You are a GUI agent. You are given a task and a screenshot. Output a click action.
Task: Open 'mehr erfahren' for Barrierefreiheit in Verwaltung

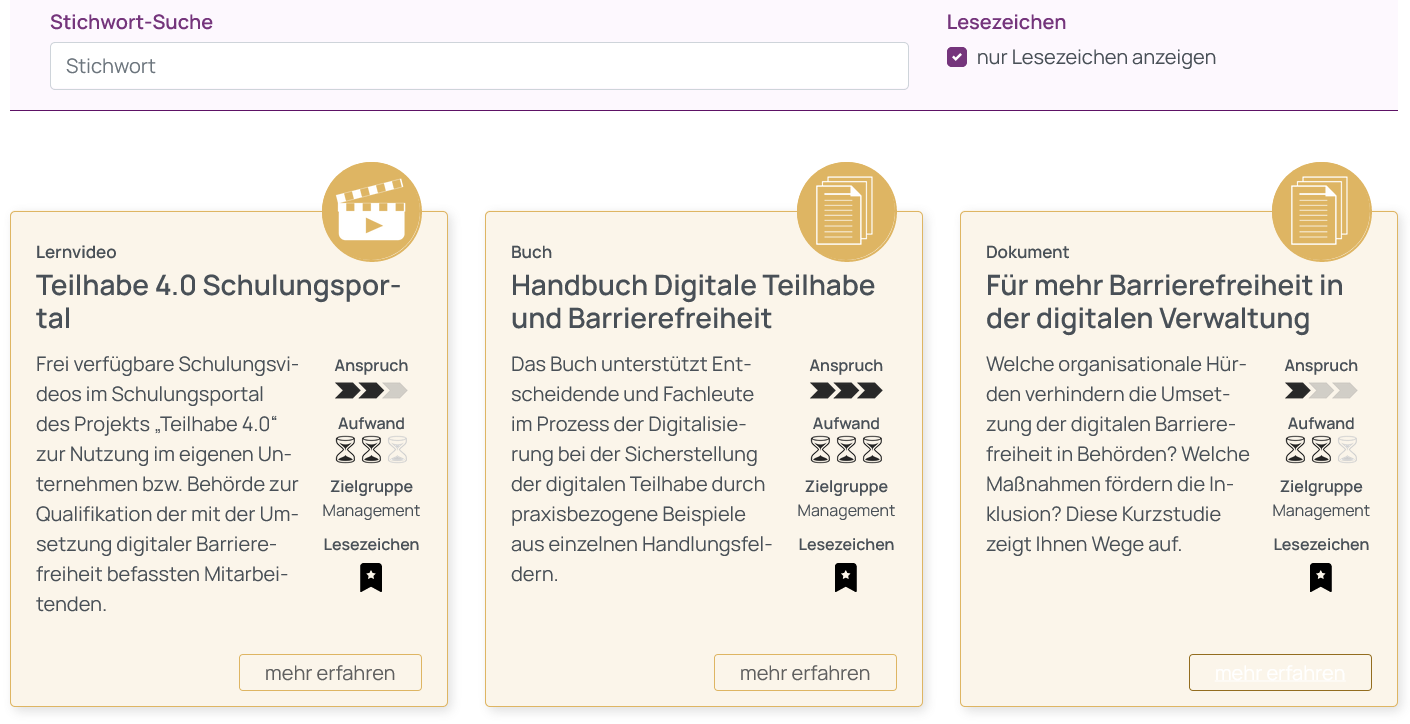point(1280,673)
